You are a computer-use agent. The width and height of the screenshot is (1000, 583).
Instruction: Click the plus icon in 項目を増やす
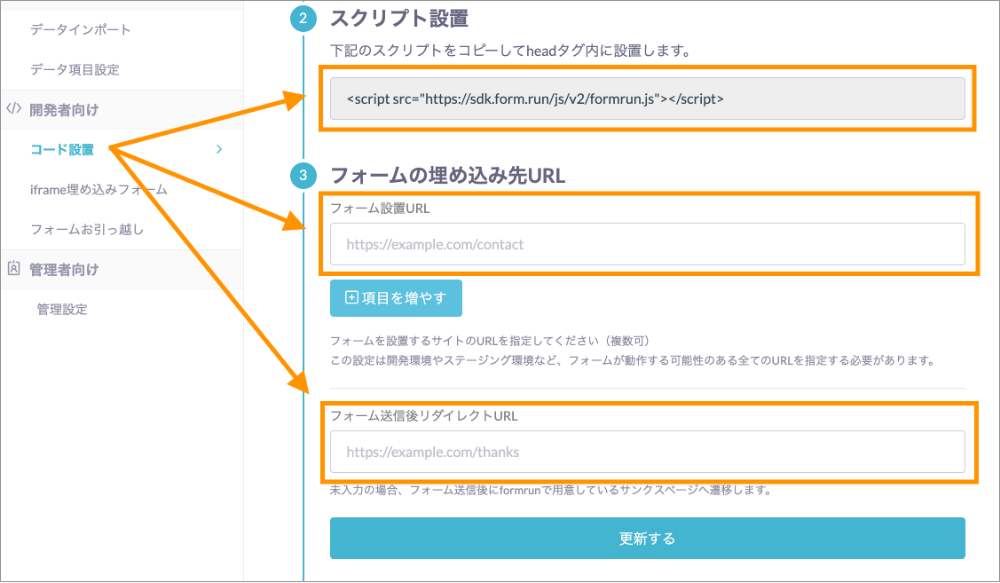pos(351,297)
